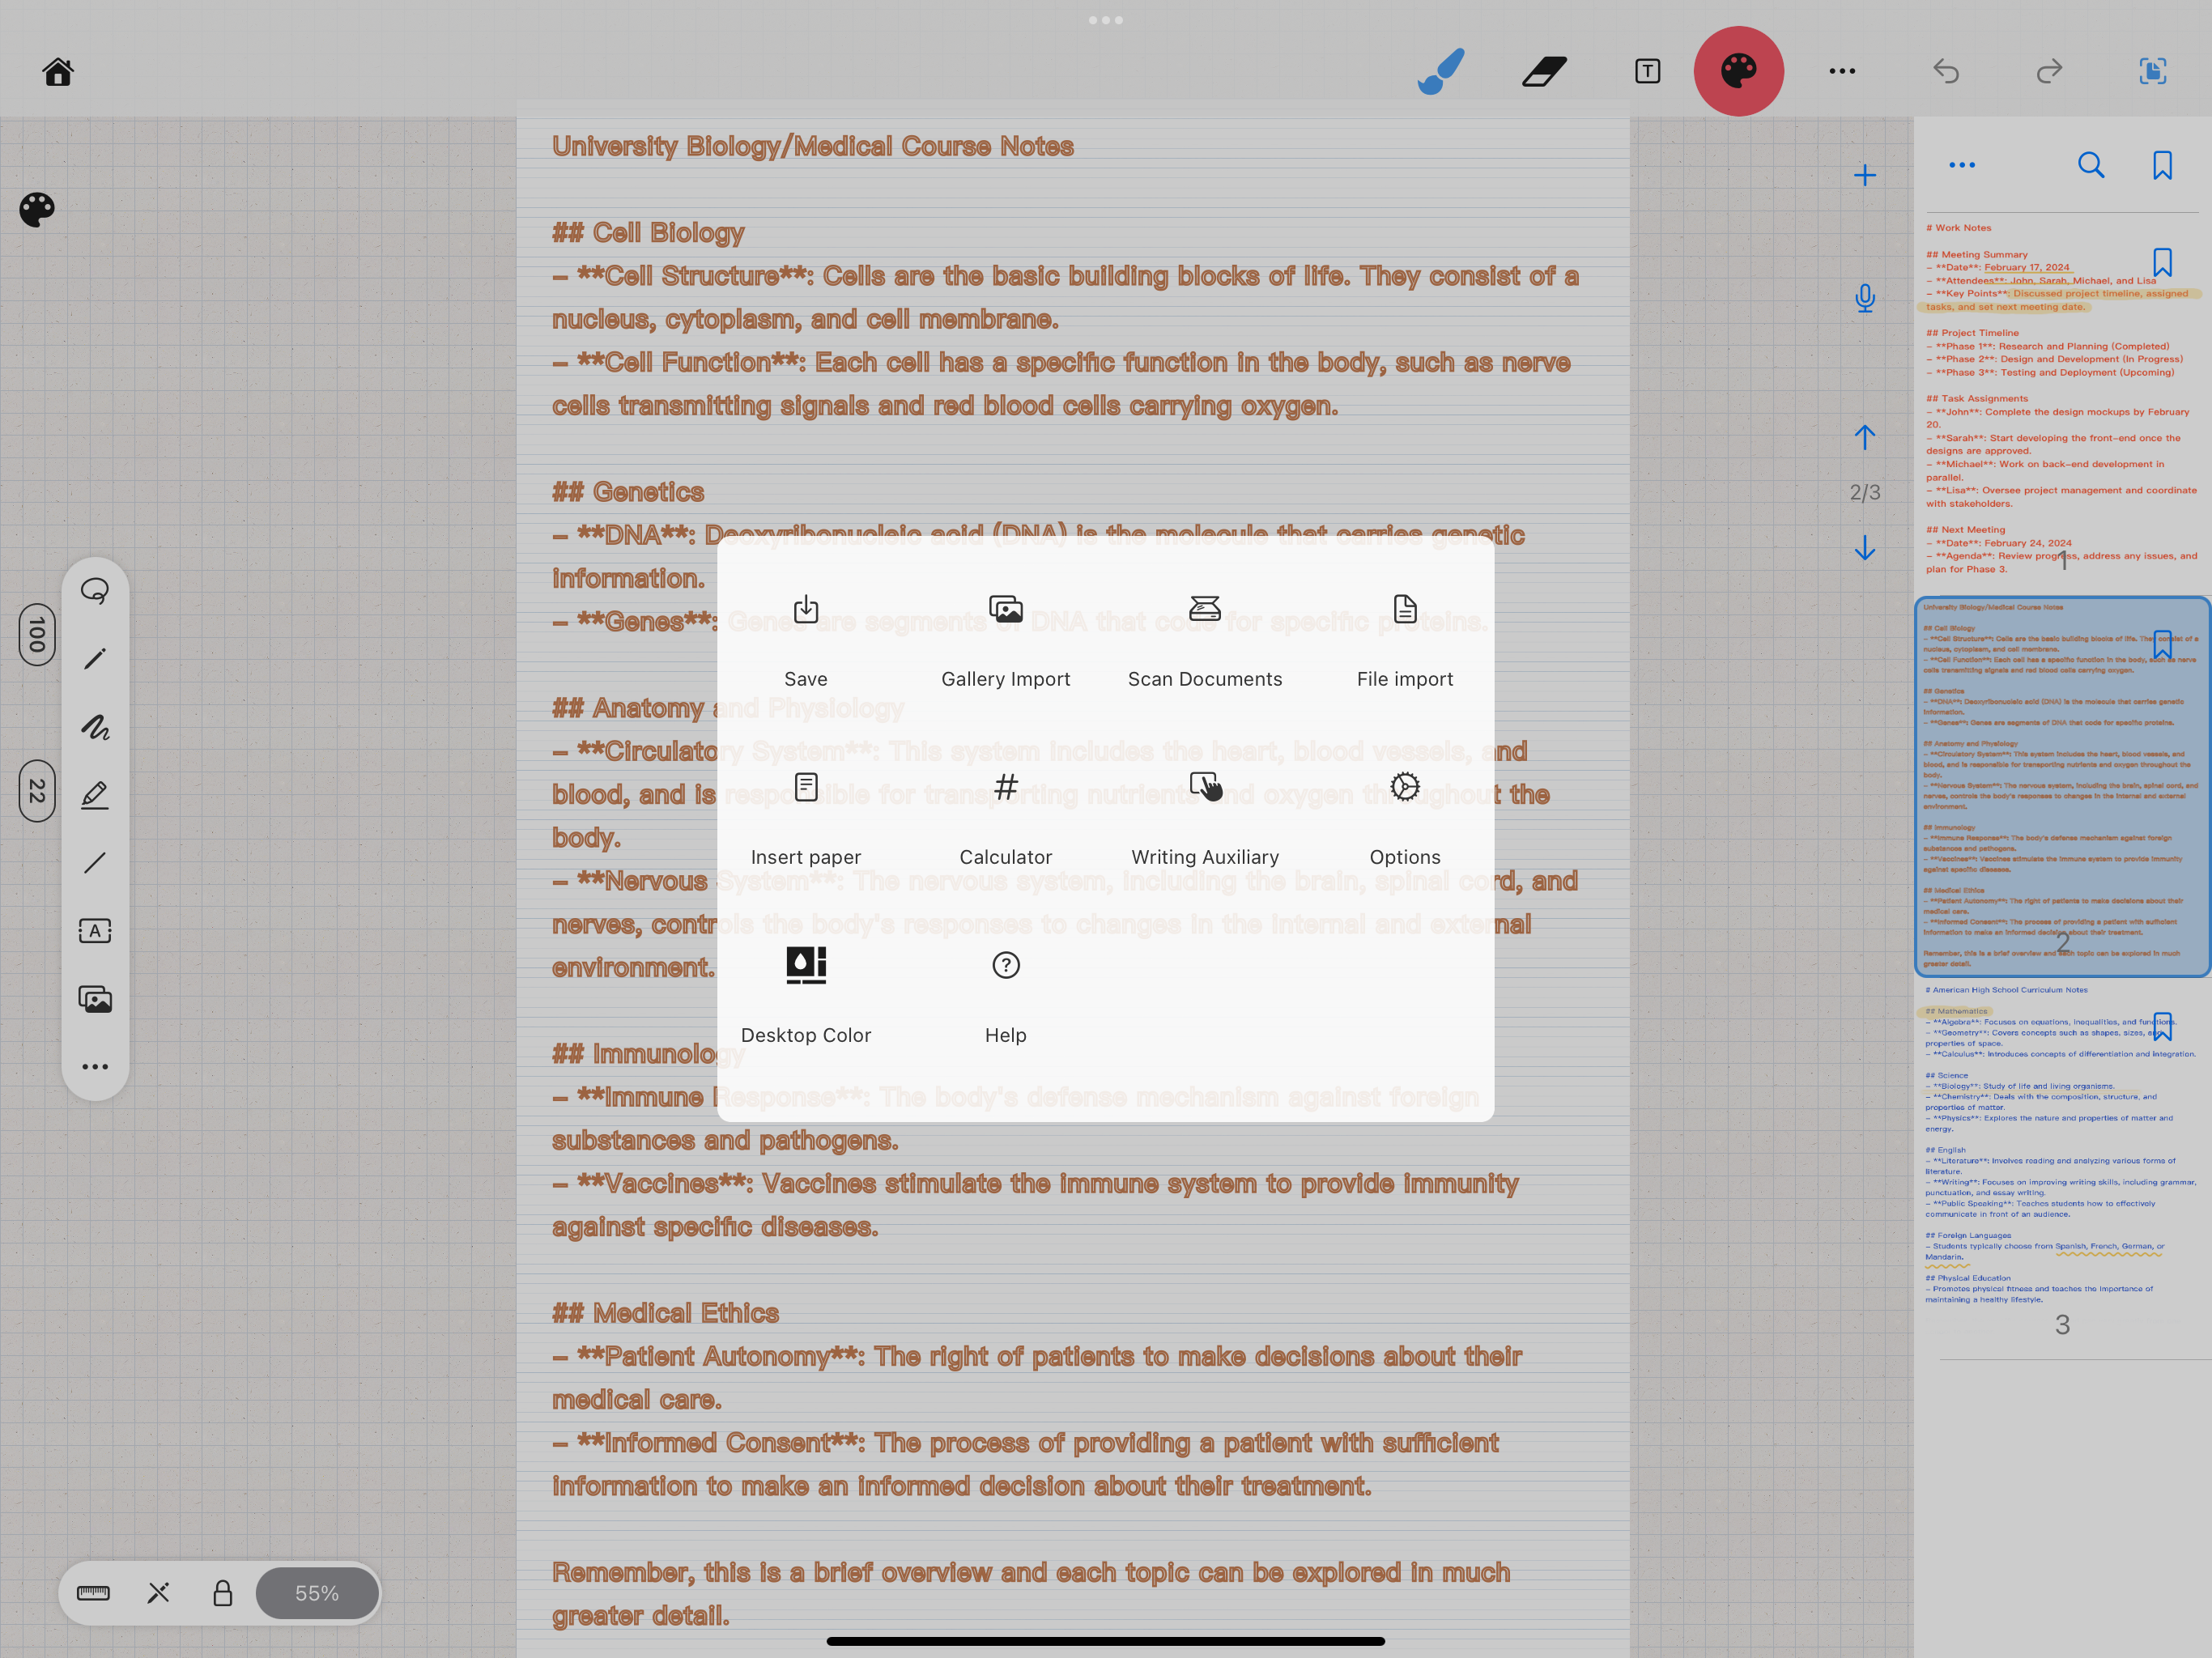
Task: Pick the highlighter pen tool
Action: [95, 795]
